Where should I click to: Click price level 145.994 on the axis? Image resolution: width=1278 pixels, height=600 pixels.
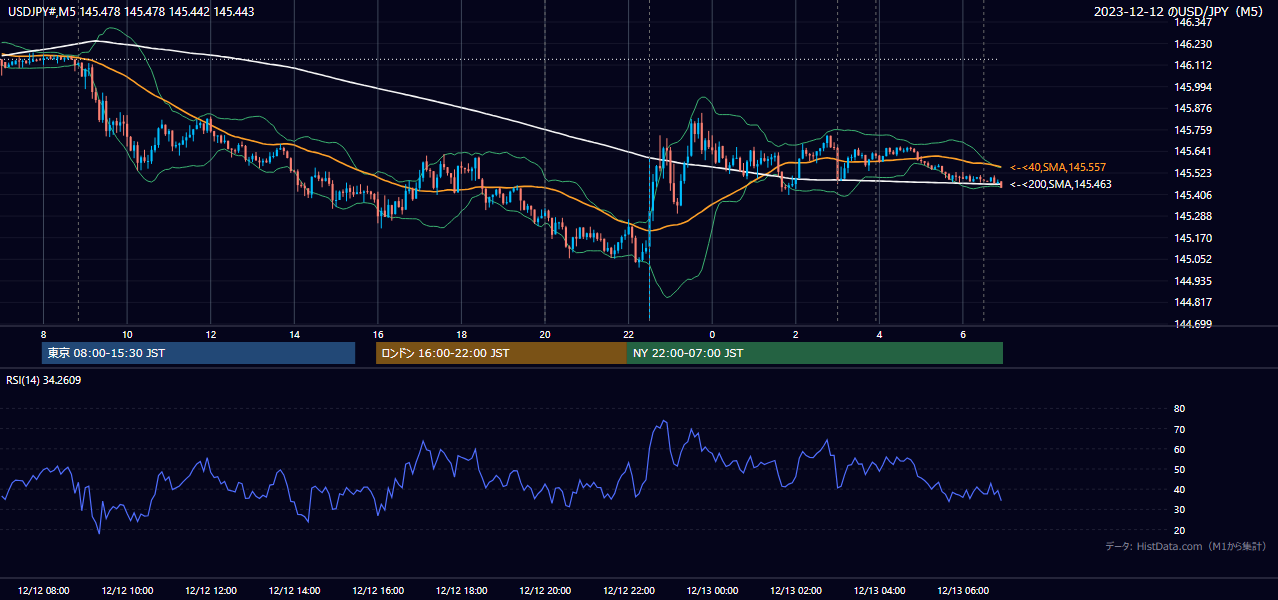pyautogui.click(x=1194, y=87)
